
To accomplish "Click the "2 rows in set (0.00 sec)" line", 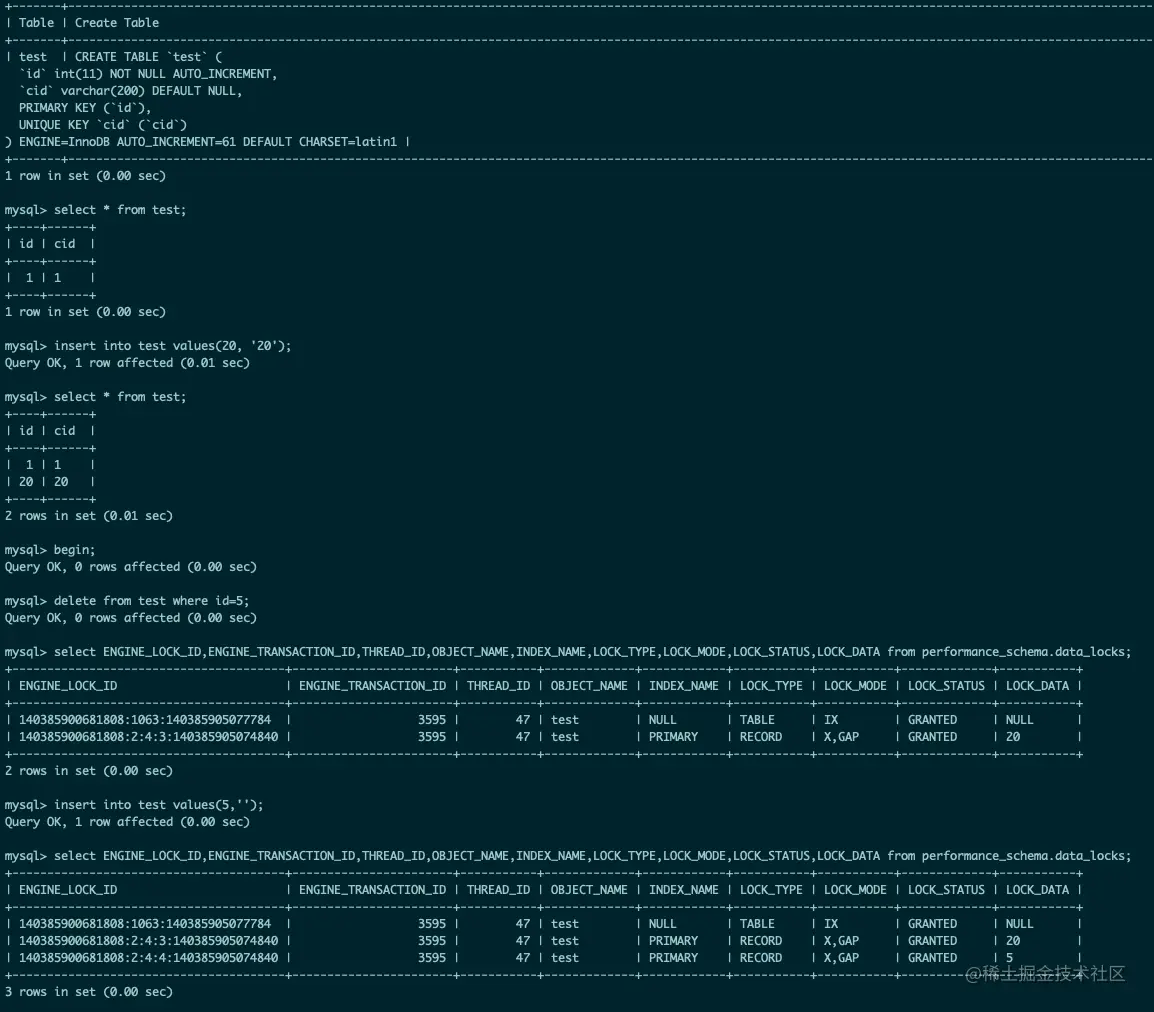I will (x=88, y=771).
